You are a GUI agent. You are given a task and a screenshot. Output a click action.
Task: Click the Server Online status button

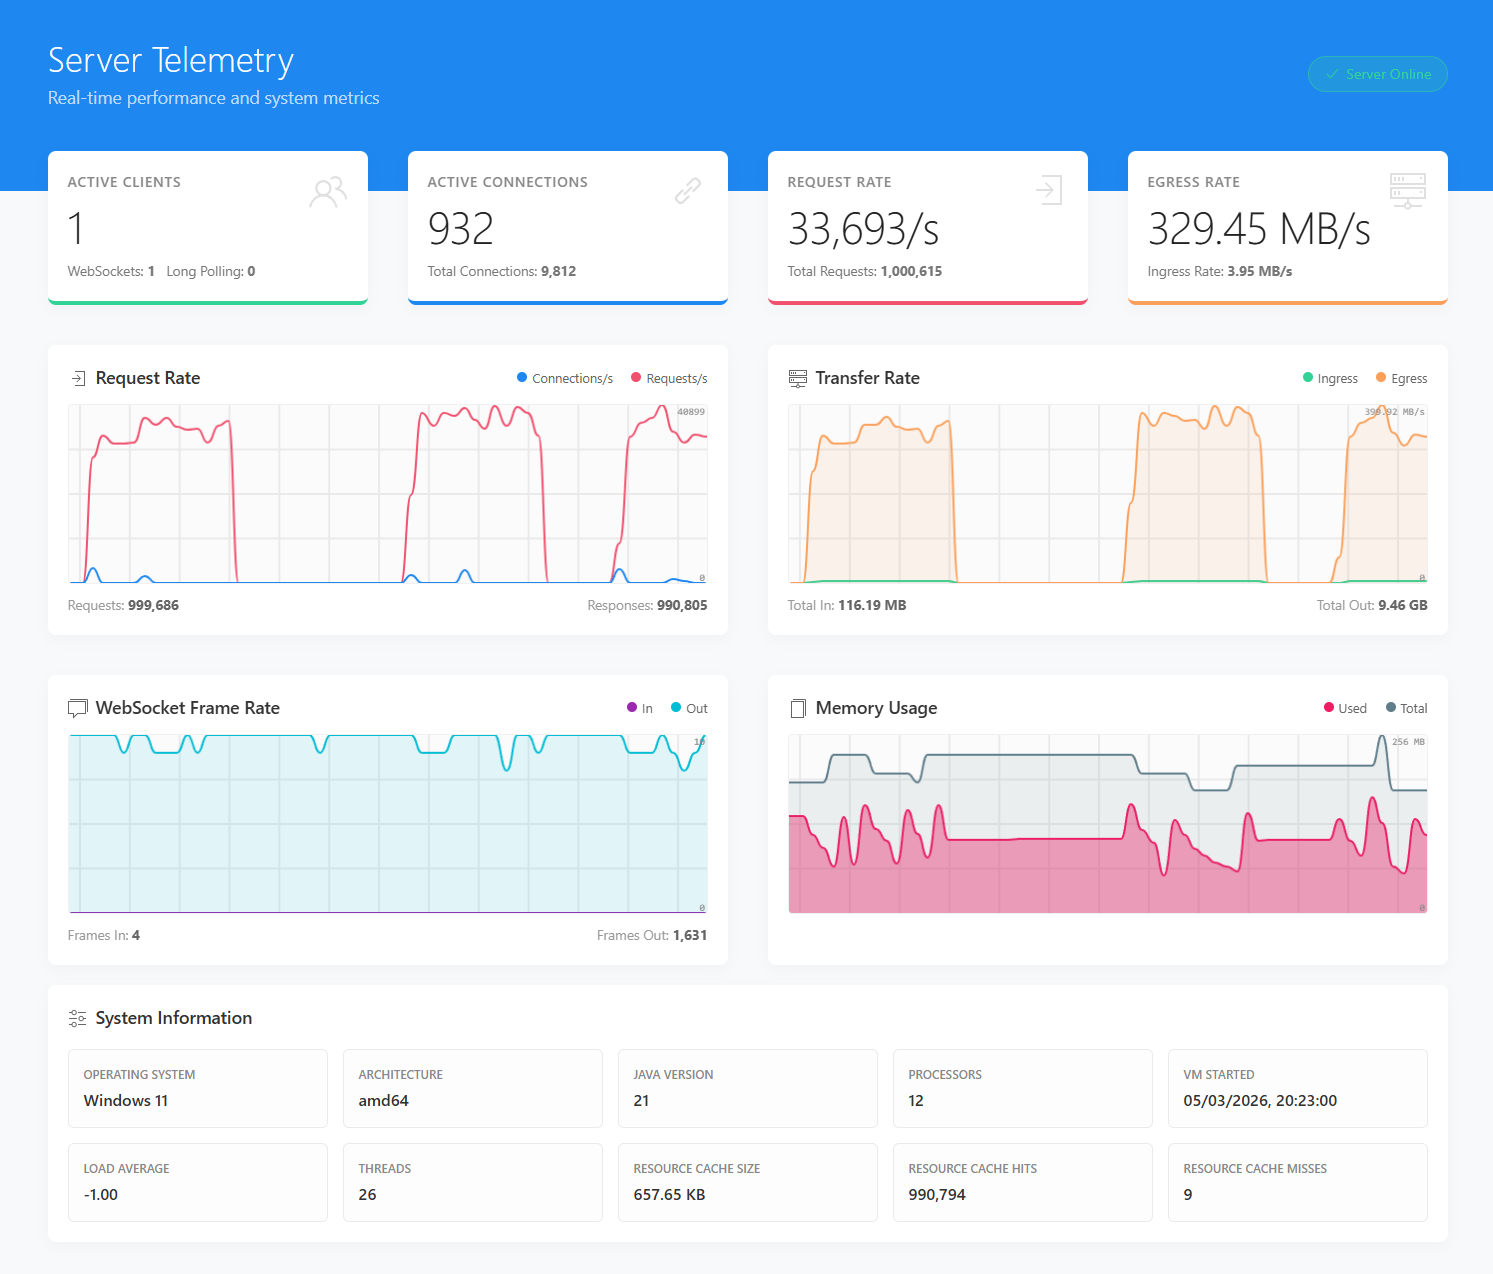(1377, 74)
